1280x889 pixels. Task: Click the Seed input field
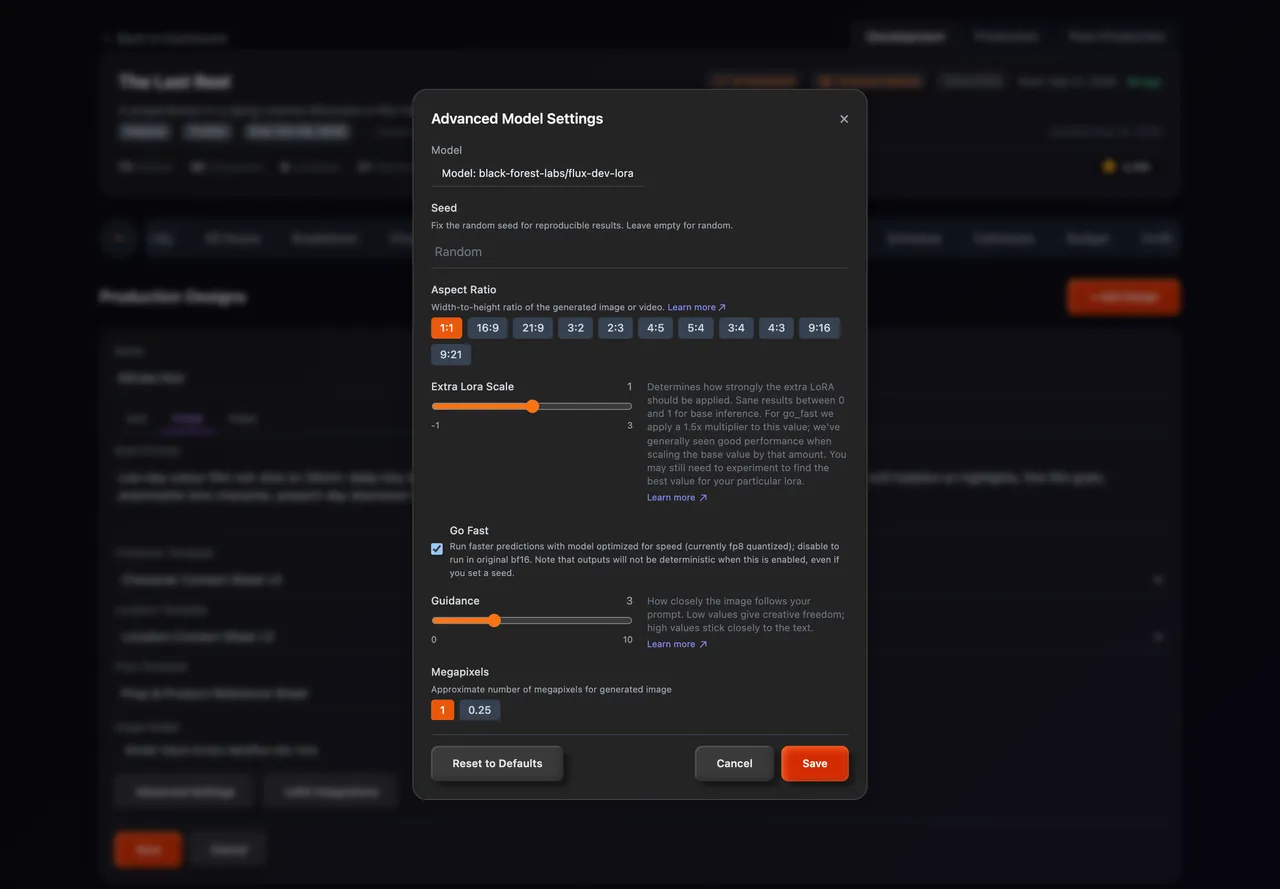point(639,252)
